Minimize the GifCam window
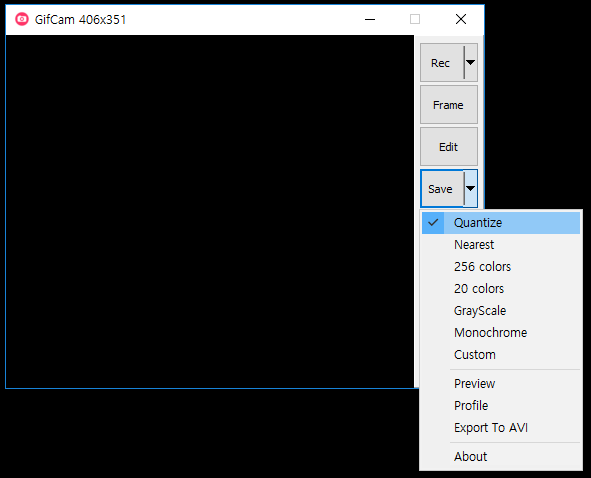 pos(370,19)
